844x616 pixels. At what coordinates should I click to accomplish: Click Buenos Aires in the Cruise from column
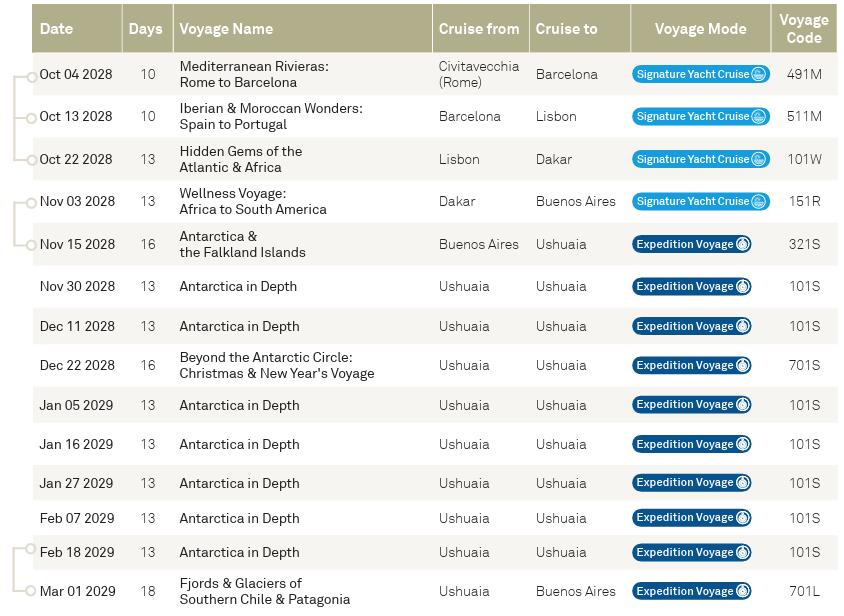click(479, 244)
